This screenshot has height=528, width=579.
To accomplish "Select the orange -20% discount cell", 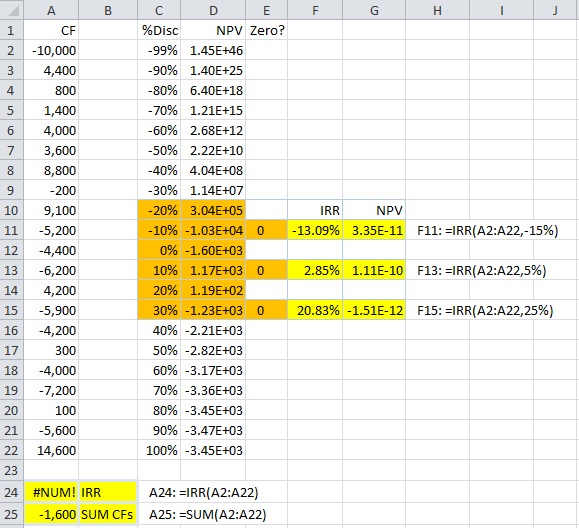I will pyautogui.click(x=159, y=210).
